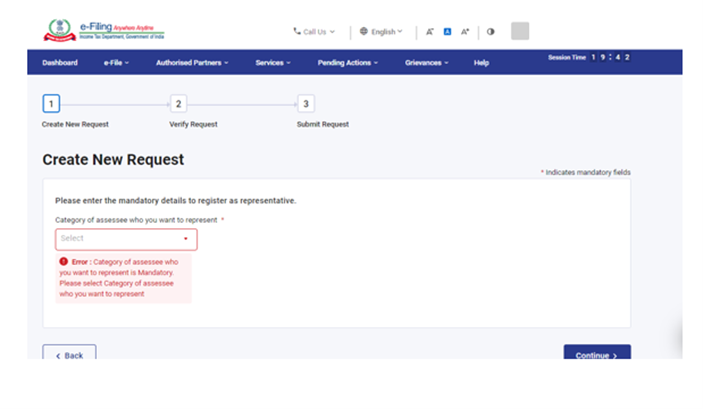
Task: Click the Help menu item
Action: coord(481,63)
